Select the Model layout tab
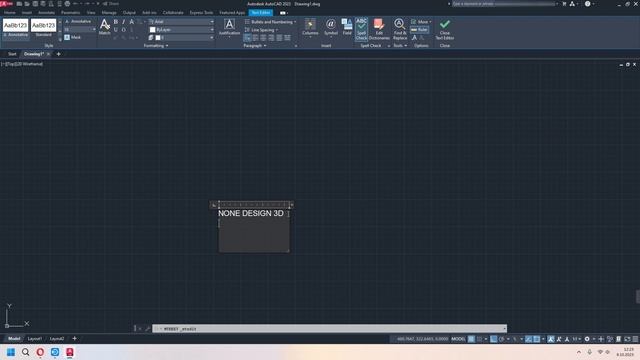Viewport: 640px width, 360px height. 14,339
